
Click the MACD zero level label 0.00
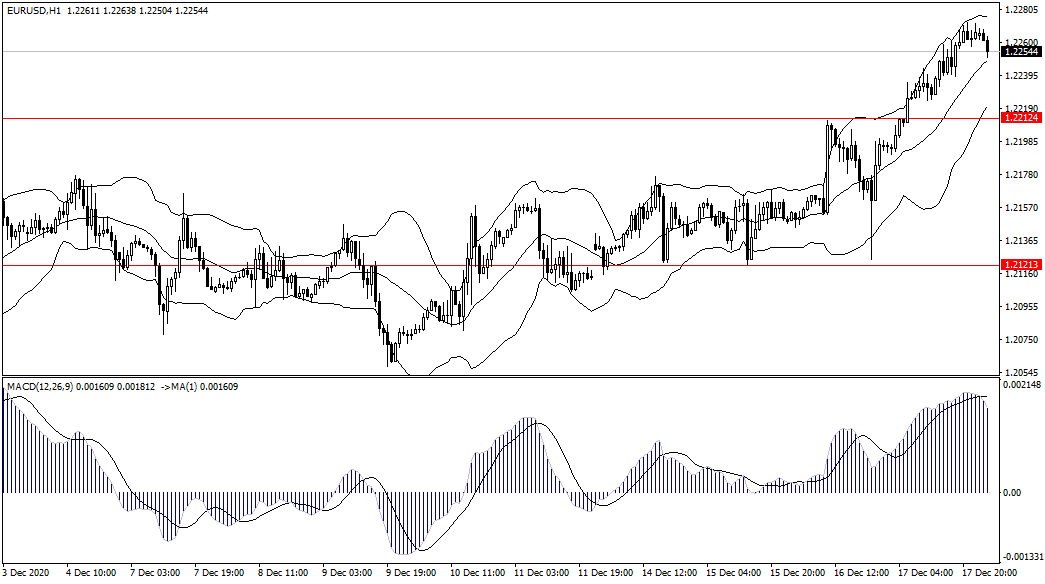click(x=1011, y=493)
